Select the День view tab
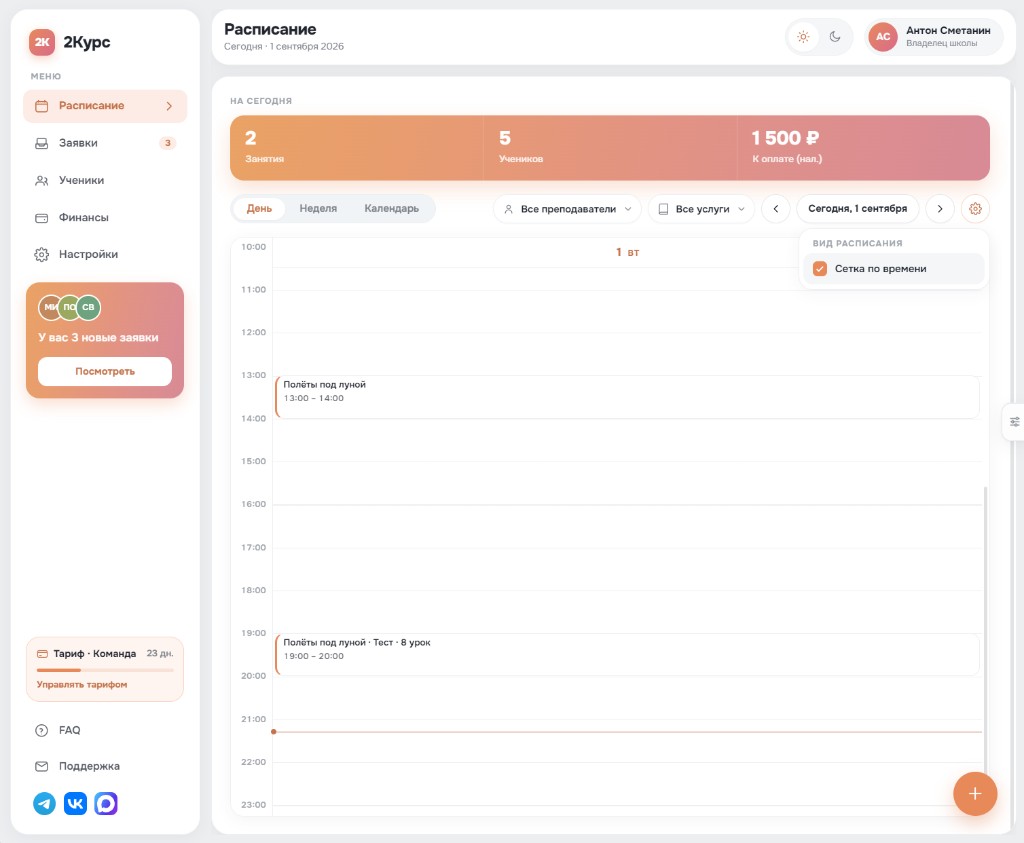The width and height of the screenshot is (1024, 843). click(259, 208)
